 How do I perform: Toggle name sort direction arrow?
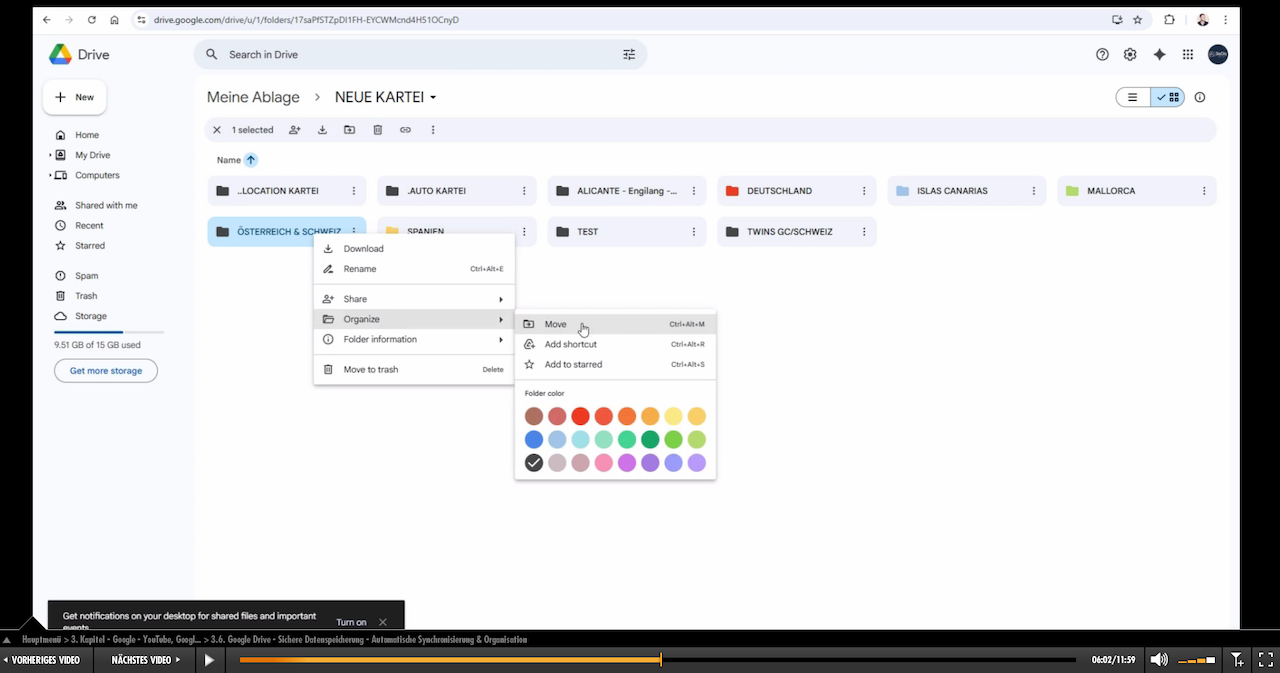point(251,160)
